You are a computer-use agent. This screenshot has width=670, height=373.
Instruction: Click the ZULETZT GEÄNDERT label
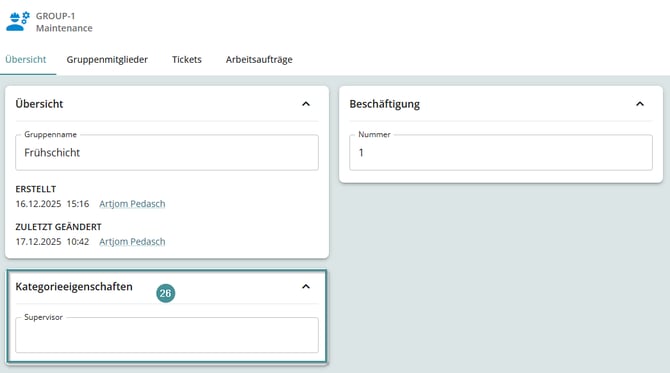click(59, 227)
